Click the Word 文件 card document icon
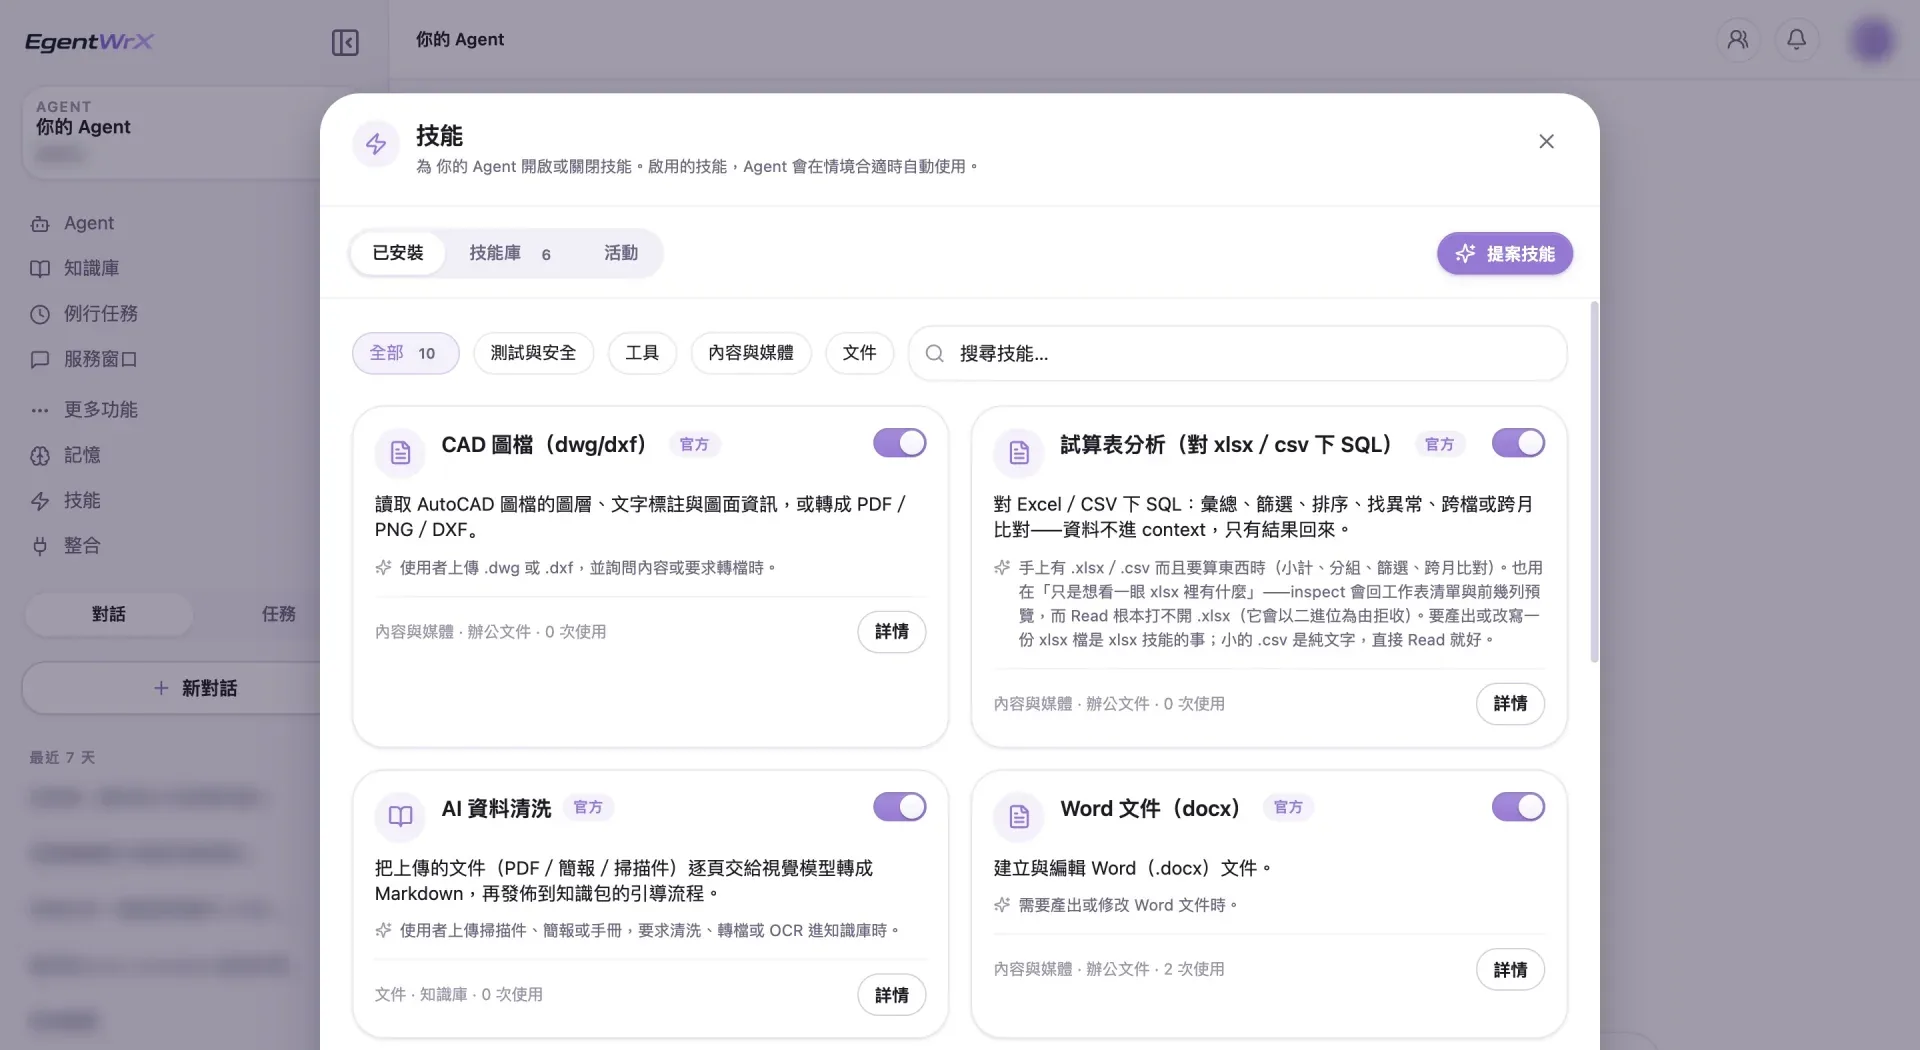 point(1019,816)
